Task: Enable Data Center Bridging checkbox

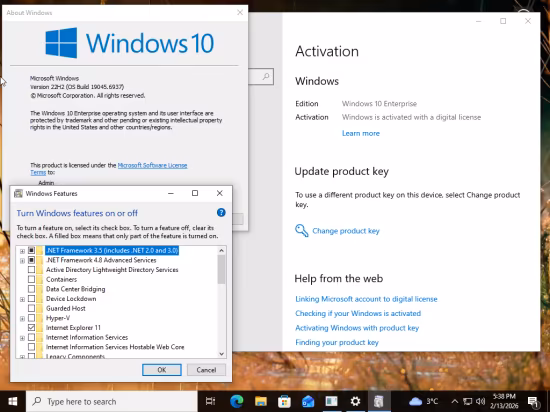Action: [x=31, y=289]
